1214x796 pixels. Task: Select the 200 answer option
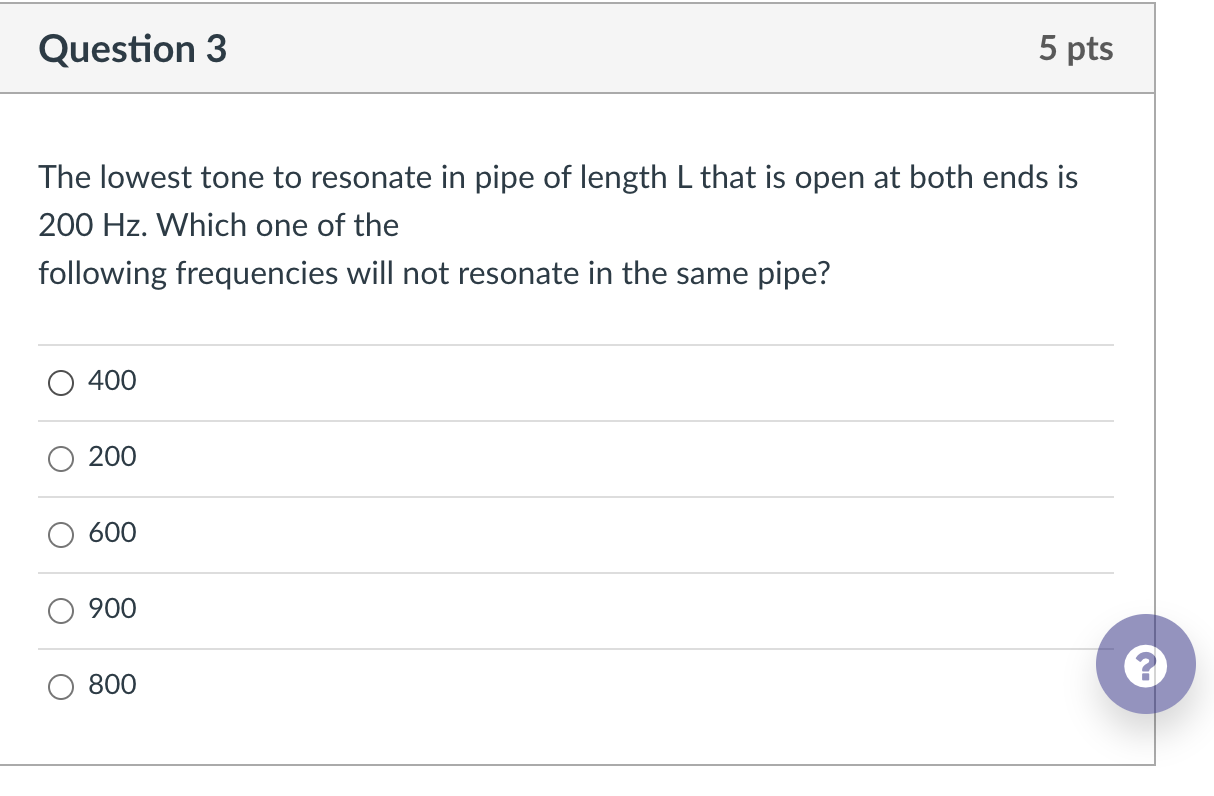61,458
